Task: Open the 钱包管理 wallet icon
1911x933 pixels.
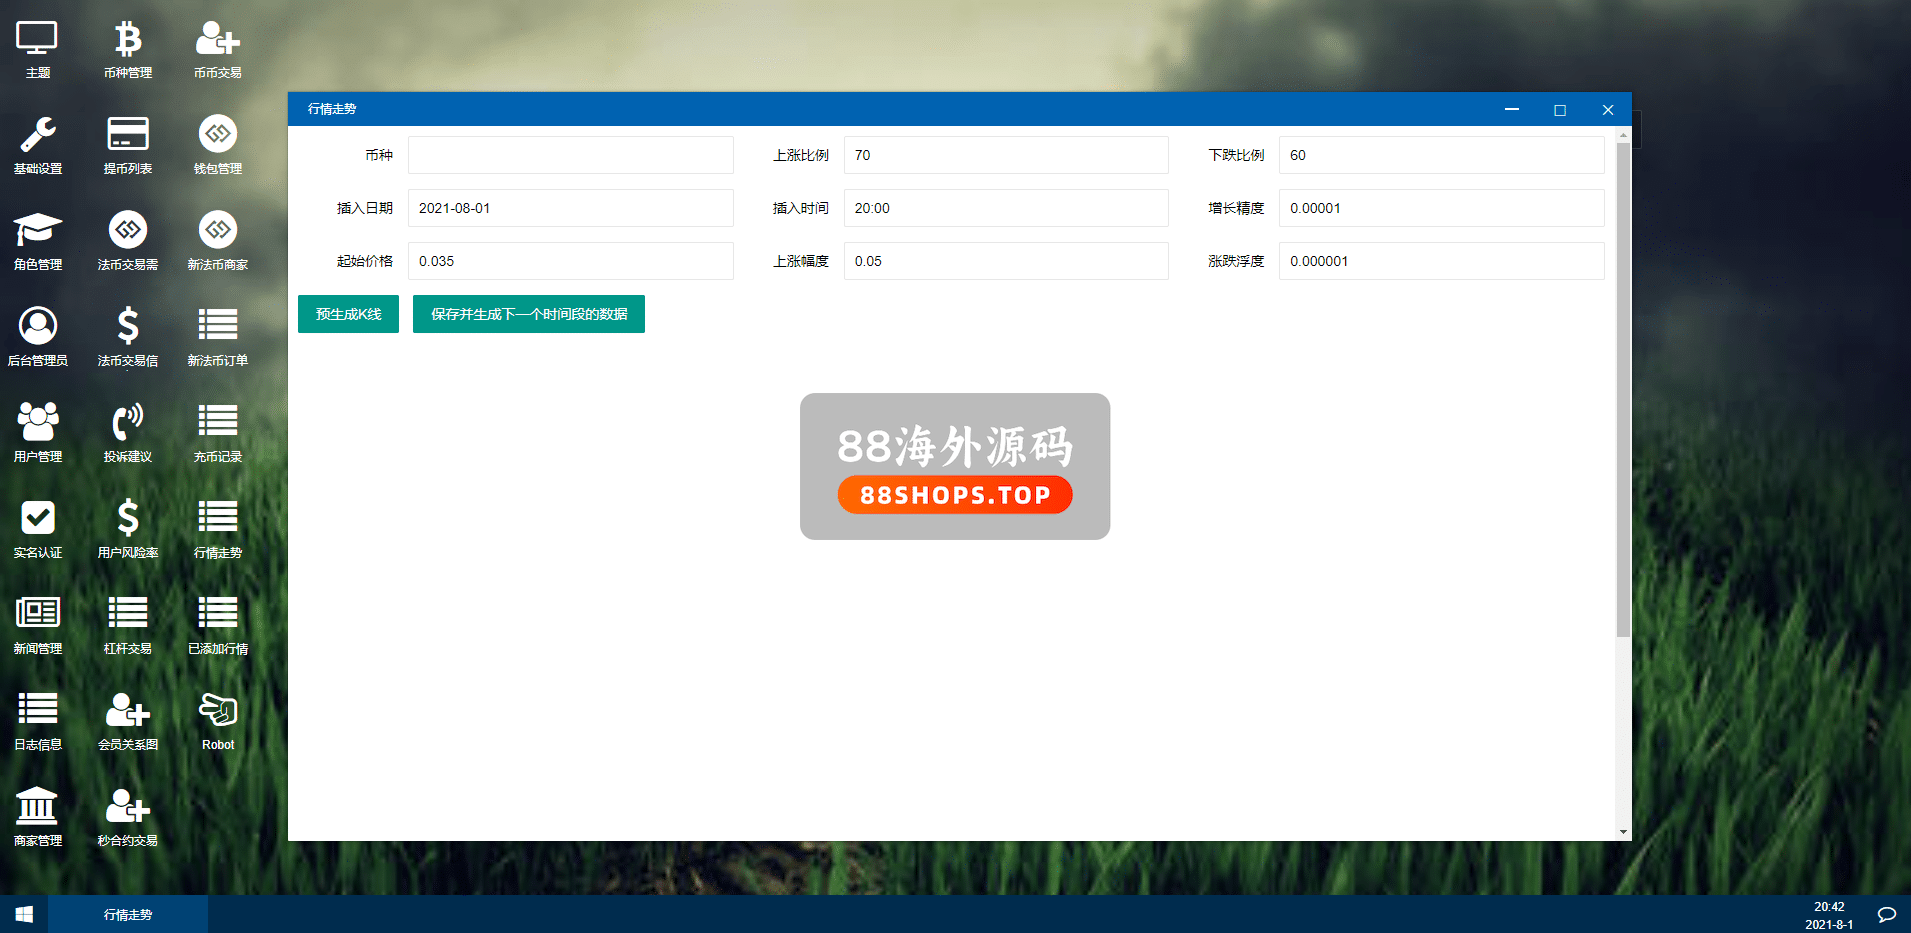Action: (x=218, y=135)
